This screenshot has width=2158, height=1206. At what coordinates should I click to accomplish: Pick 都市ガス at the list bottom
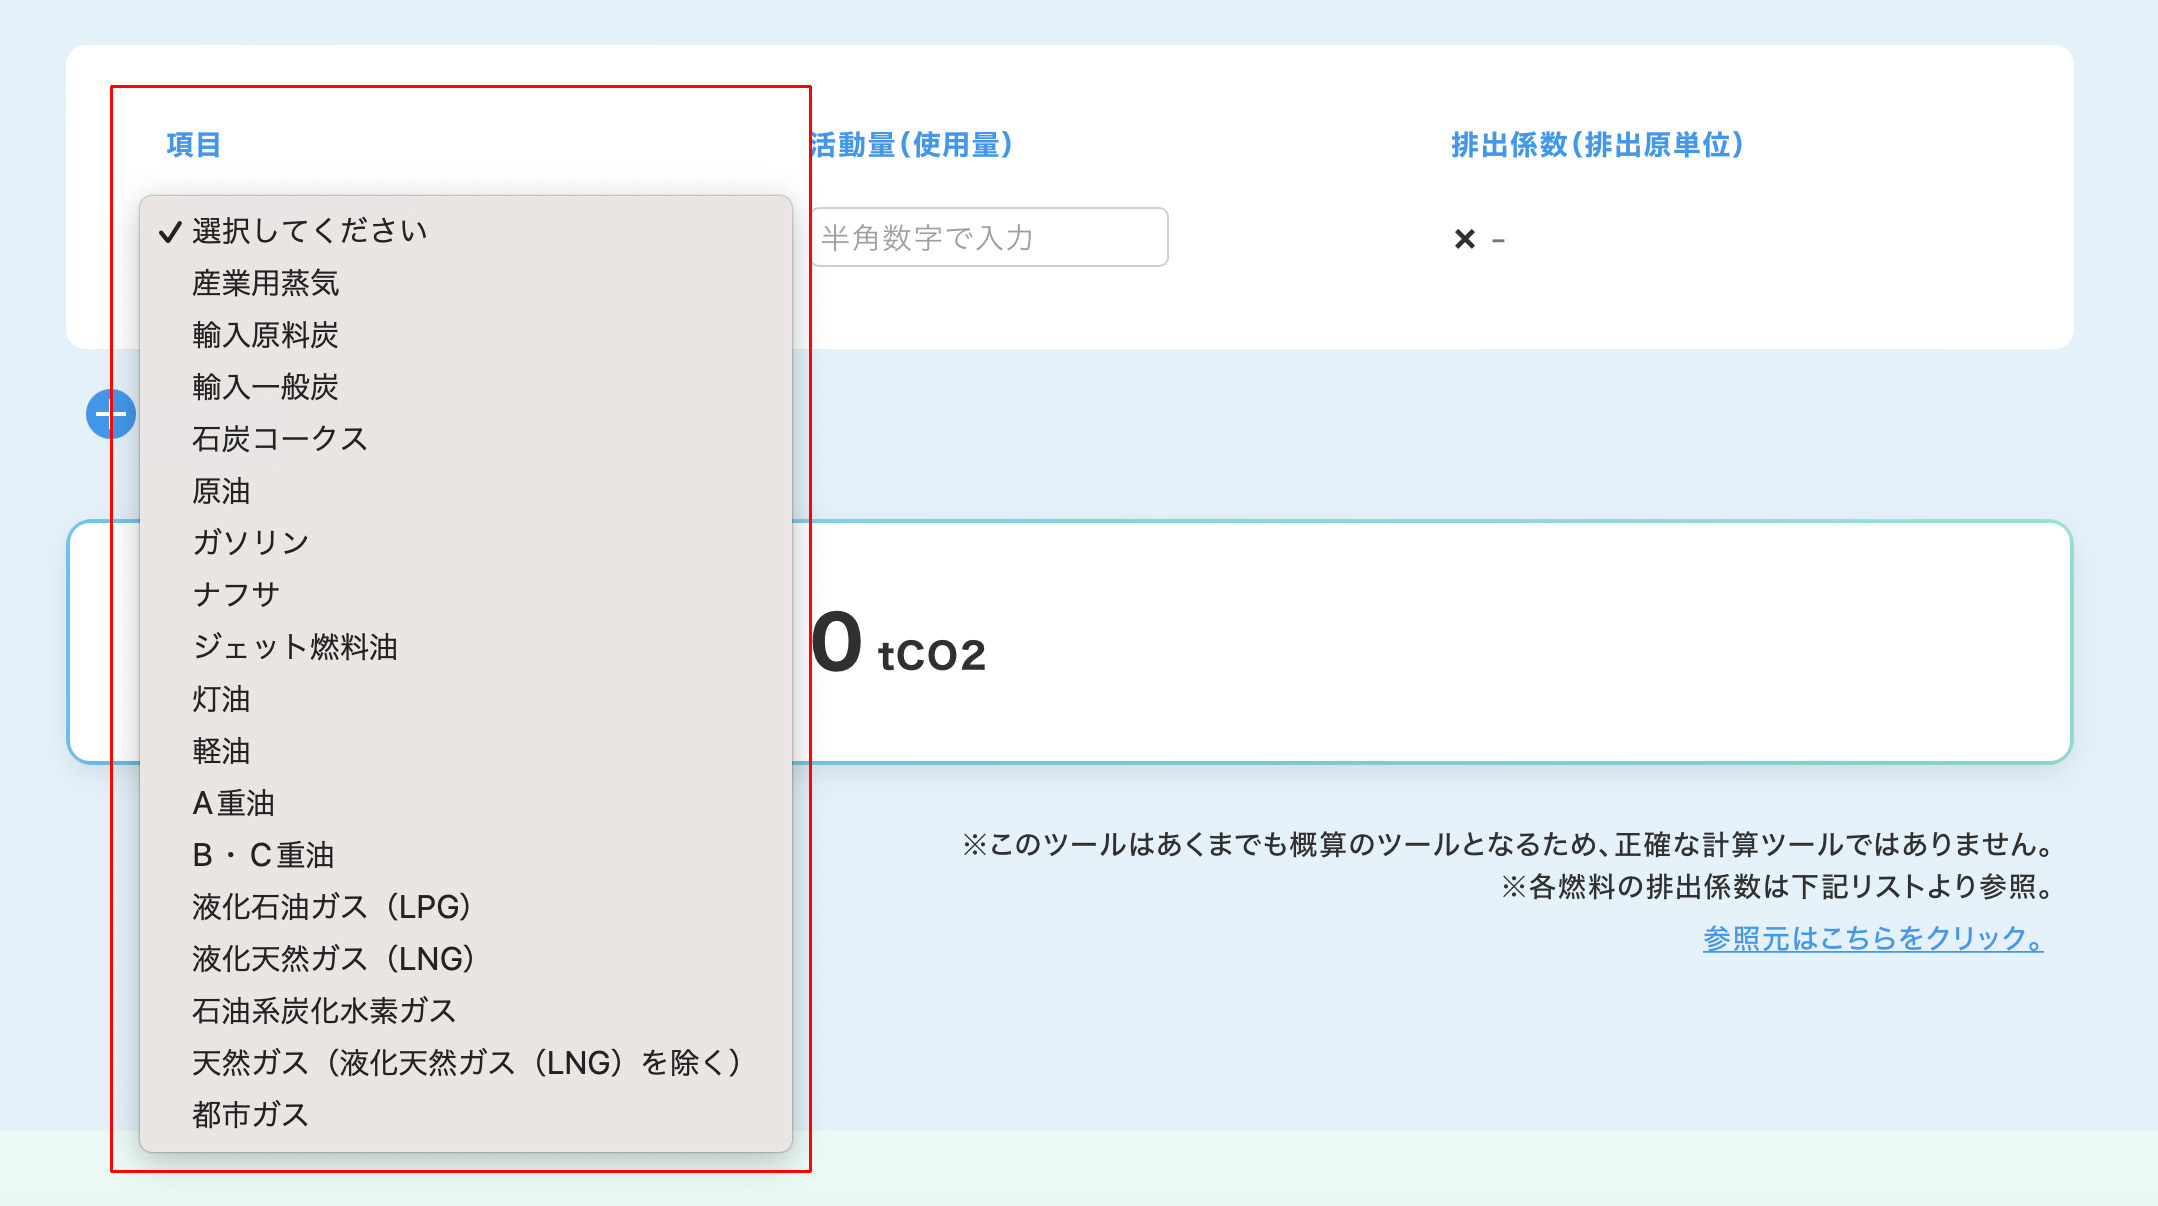coord(251,1115)
